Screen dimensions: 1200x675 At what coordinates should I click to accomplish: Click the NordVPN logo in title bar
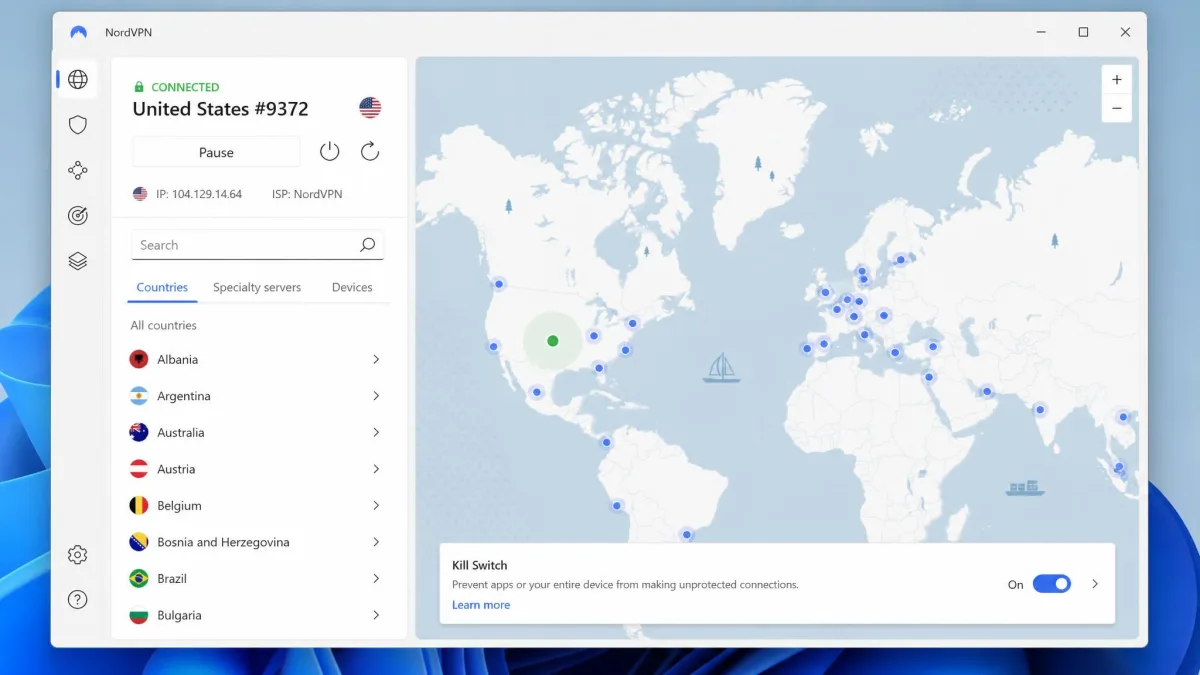[x=78, y=32]
